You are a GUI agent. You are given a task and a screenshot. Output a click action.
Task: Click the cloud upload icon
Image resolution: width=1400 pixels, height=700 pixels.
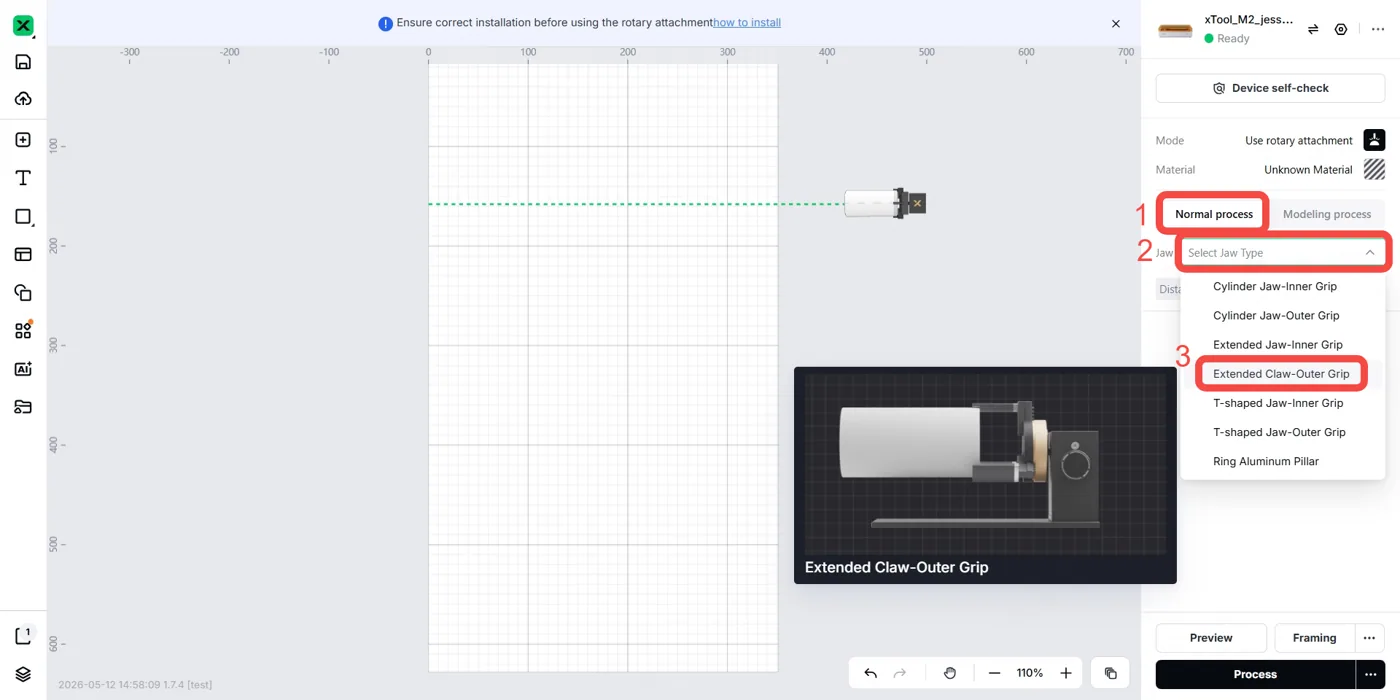[x=23, y=99]
